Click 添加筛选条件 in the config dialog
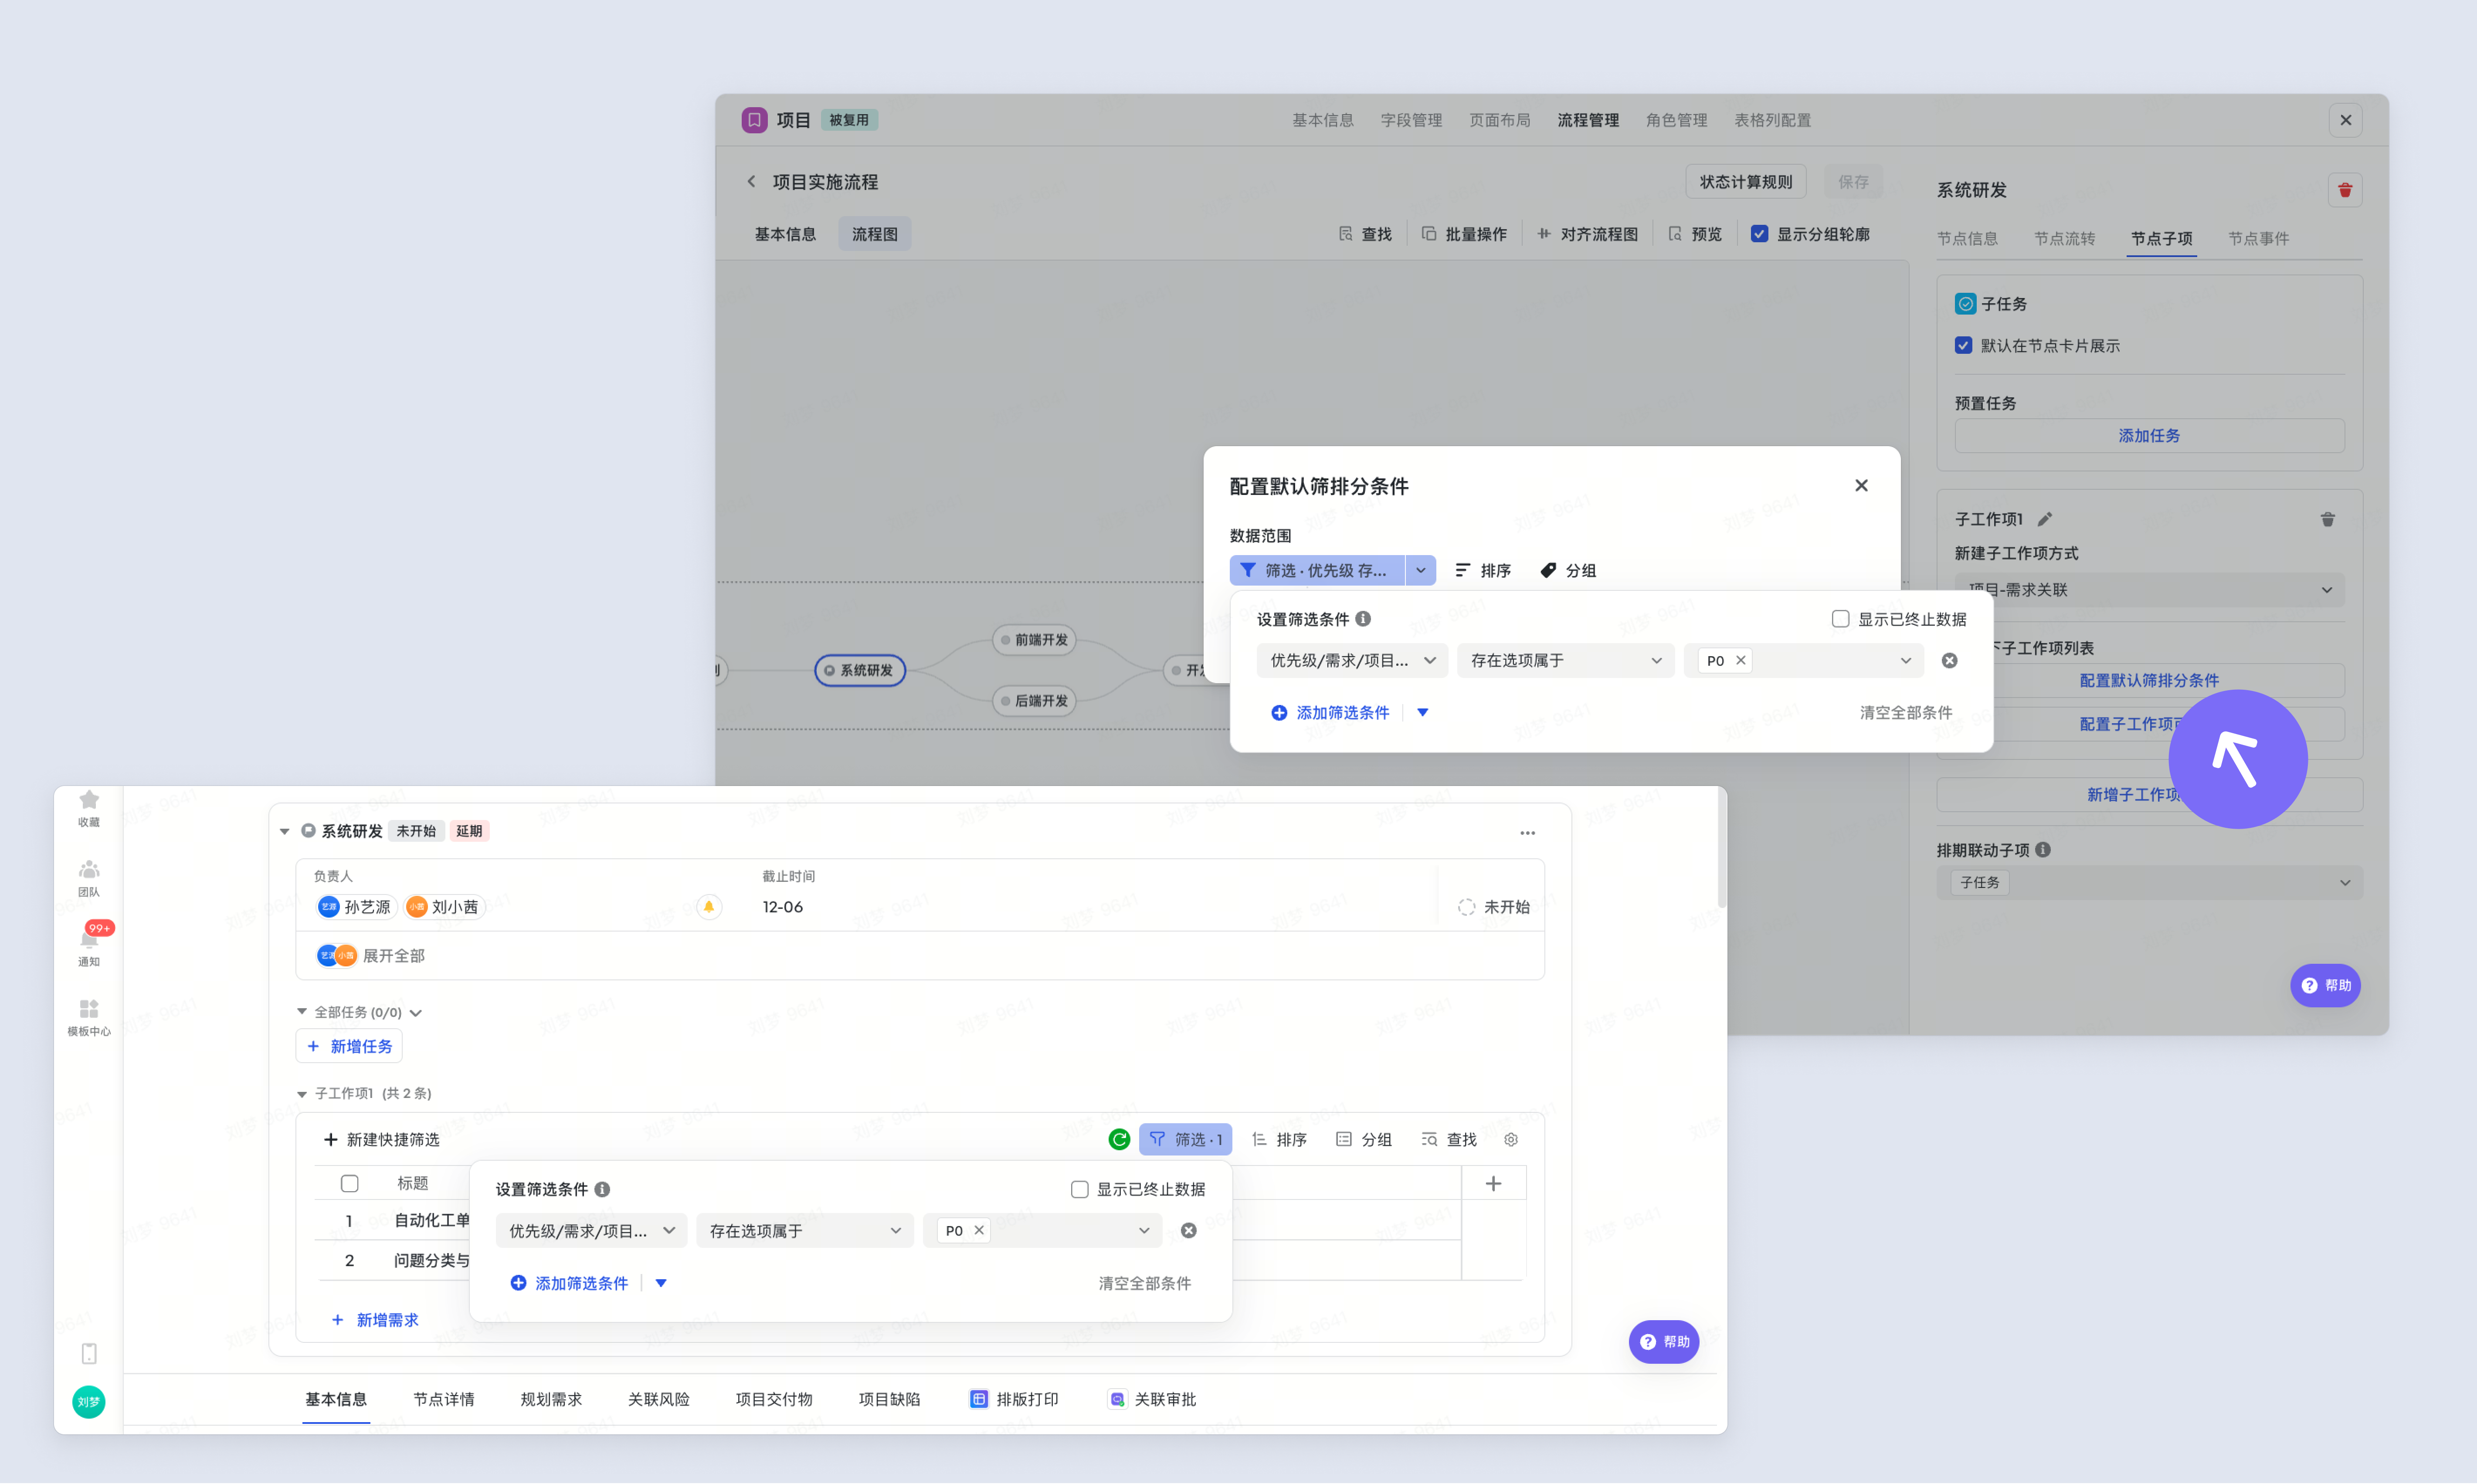 pos(1330,712)
